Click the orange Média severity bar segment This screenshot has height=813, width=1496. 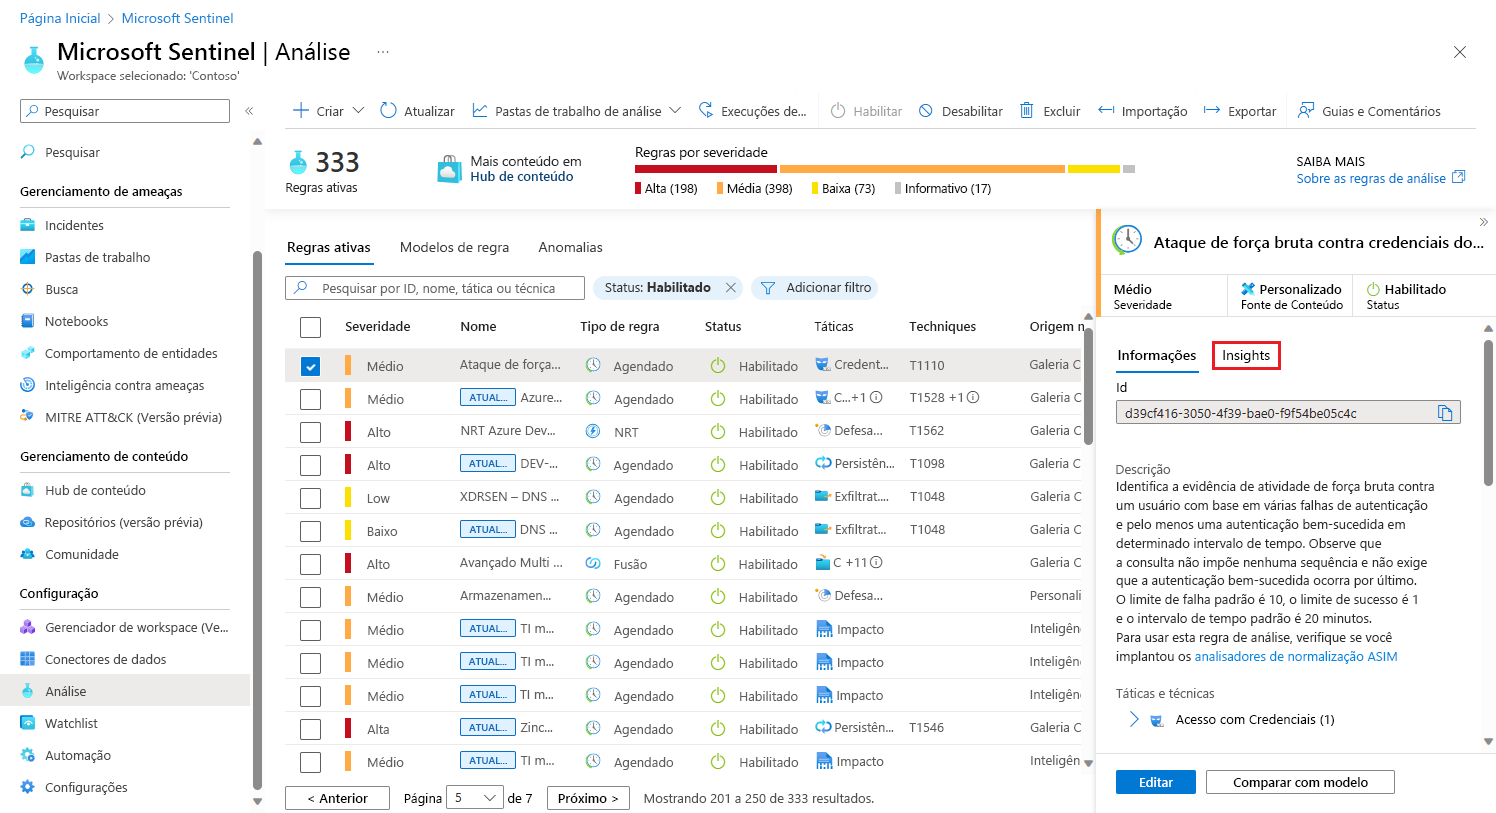[x=922, y=169]
